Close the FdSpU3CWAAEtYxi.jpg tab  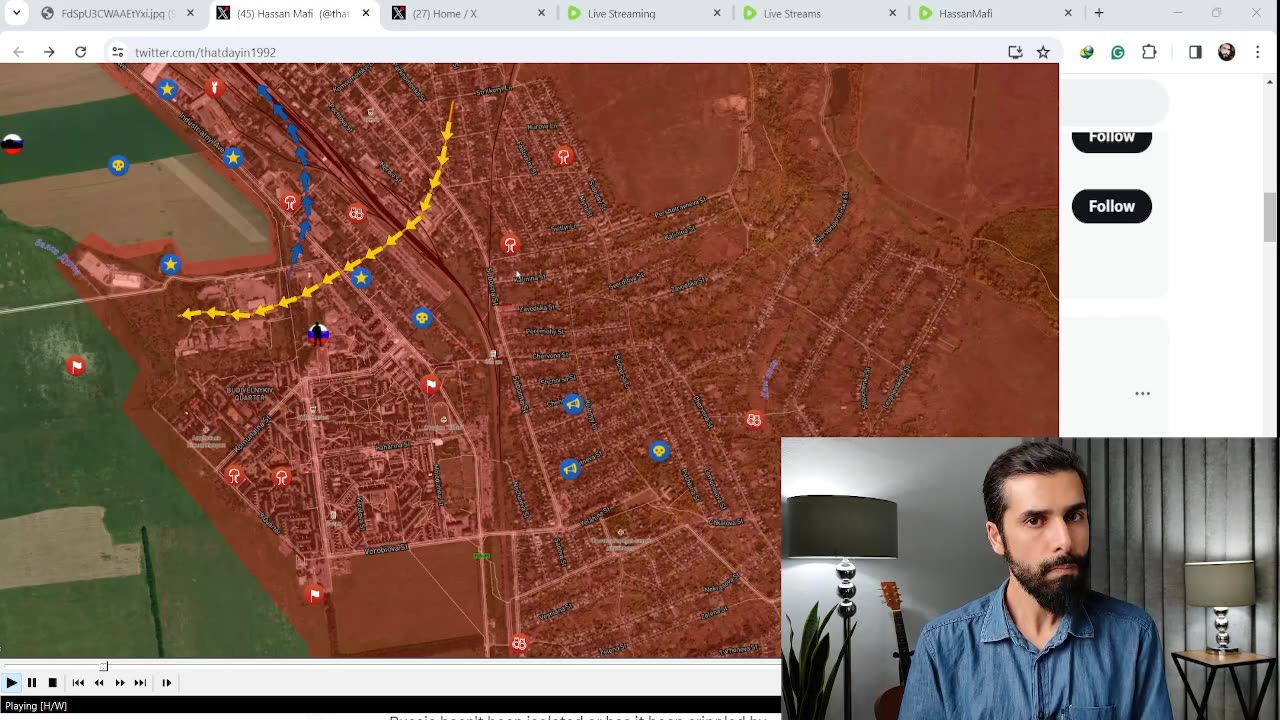coord(190,13)
